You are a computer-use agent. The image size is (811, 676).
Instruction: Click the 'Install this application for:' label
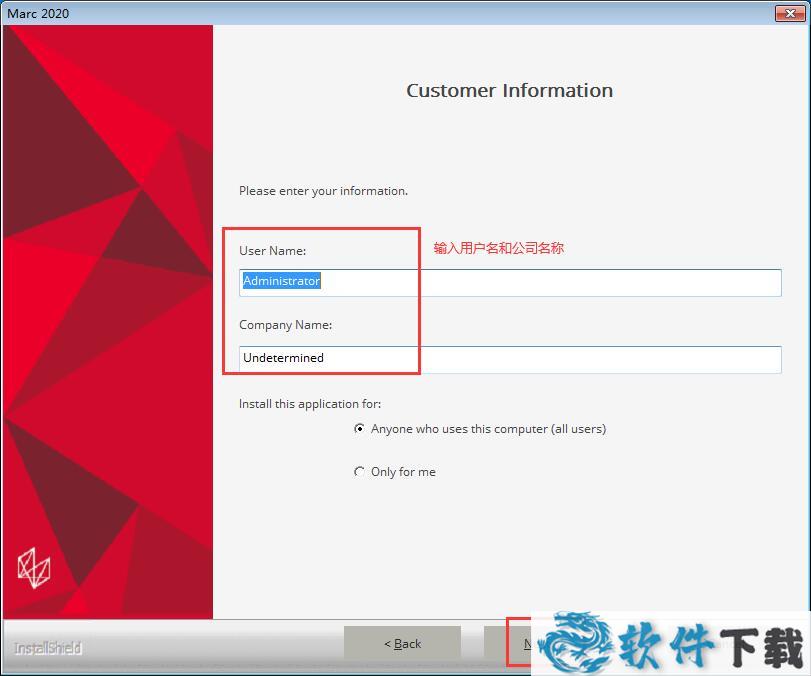pos(310,404)
